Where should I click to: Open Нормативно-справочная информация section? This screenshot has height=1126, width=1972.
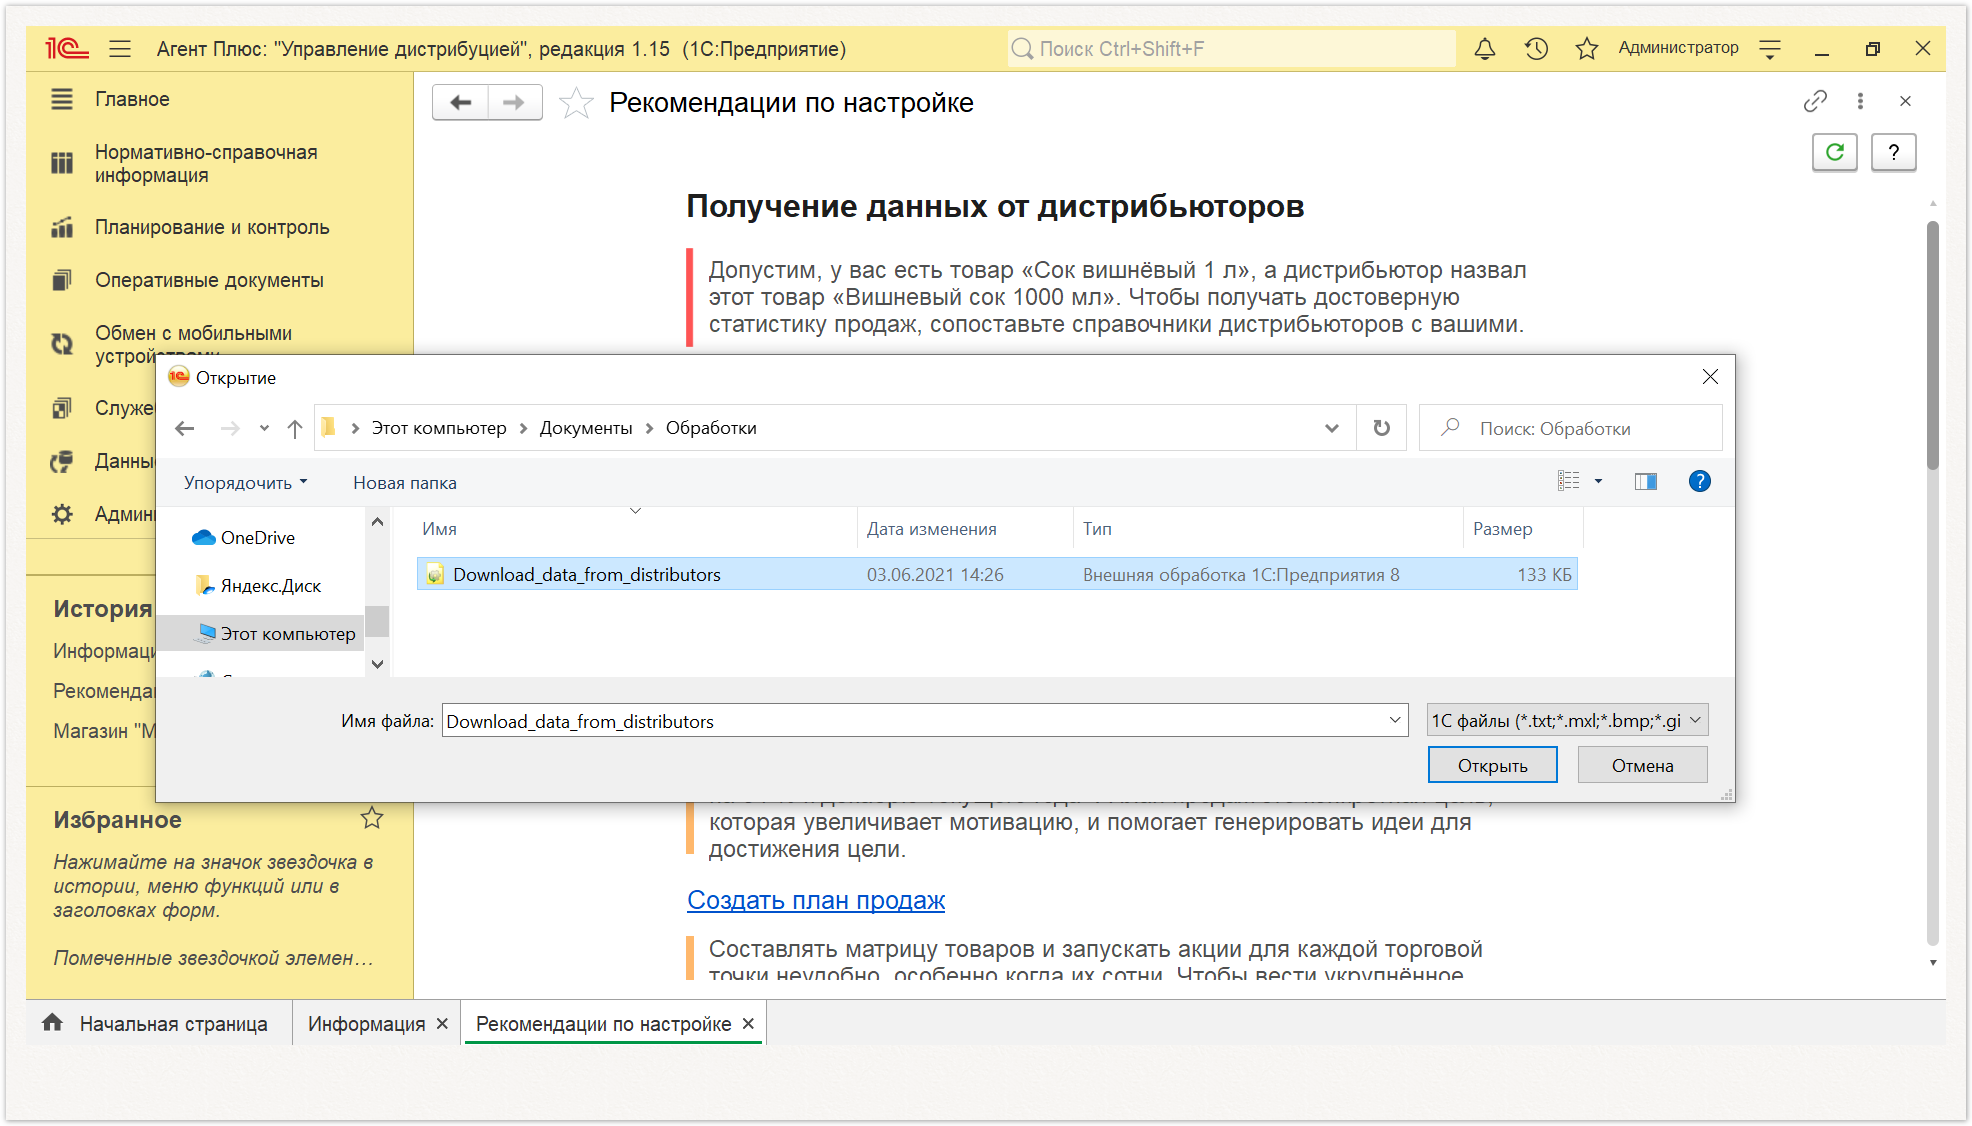pos(206,164)
